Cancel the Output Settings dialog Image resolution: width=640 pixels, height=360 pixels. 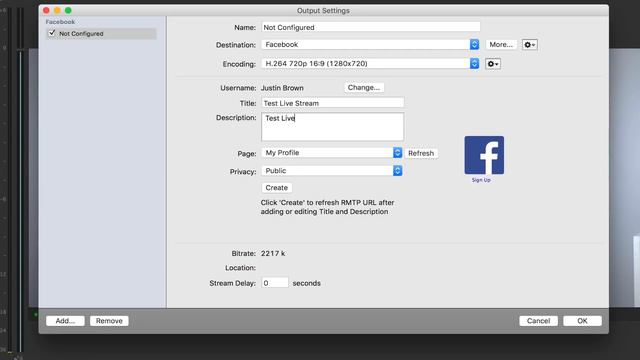(x=538, y=321)
